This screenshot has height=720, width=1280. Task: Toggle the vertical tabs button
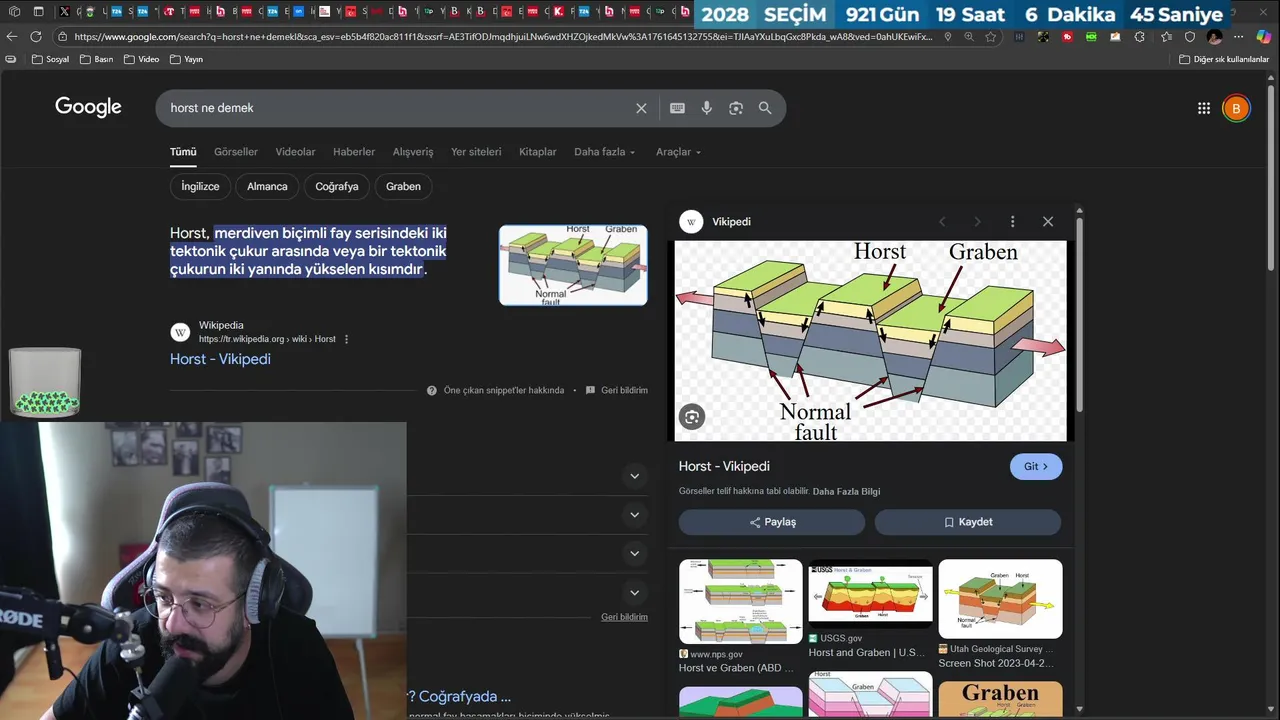pyautogui.click(x=38, y=12)
